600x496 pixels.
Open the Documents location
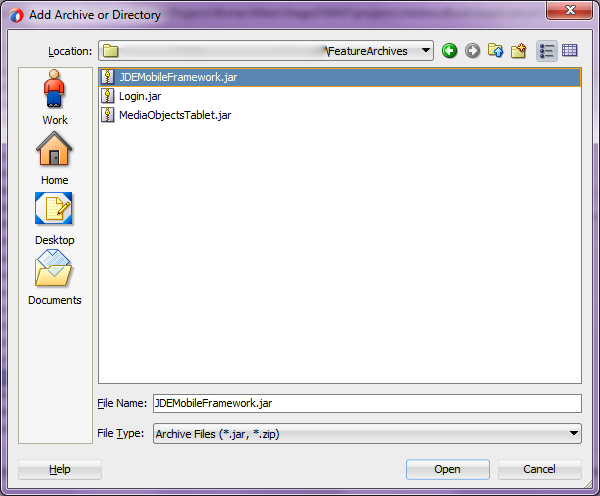[54, 277]
